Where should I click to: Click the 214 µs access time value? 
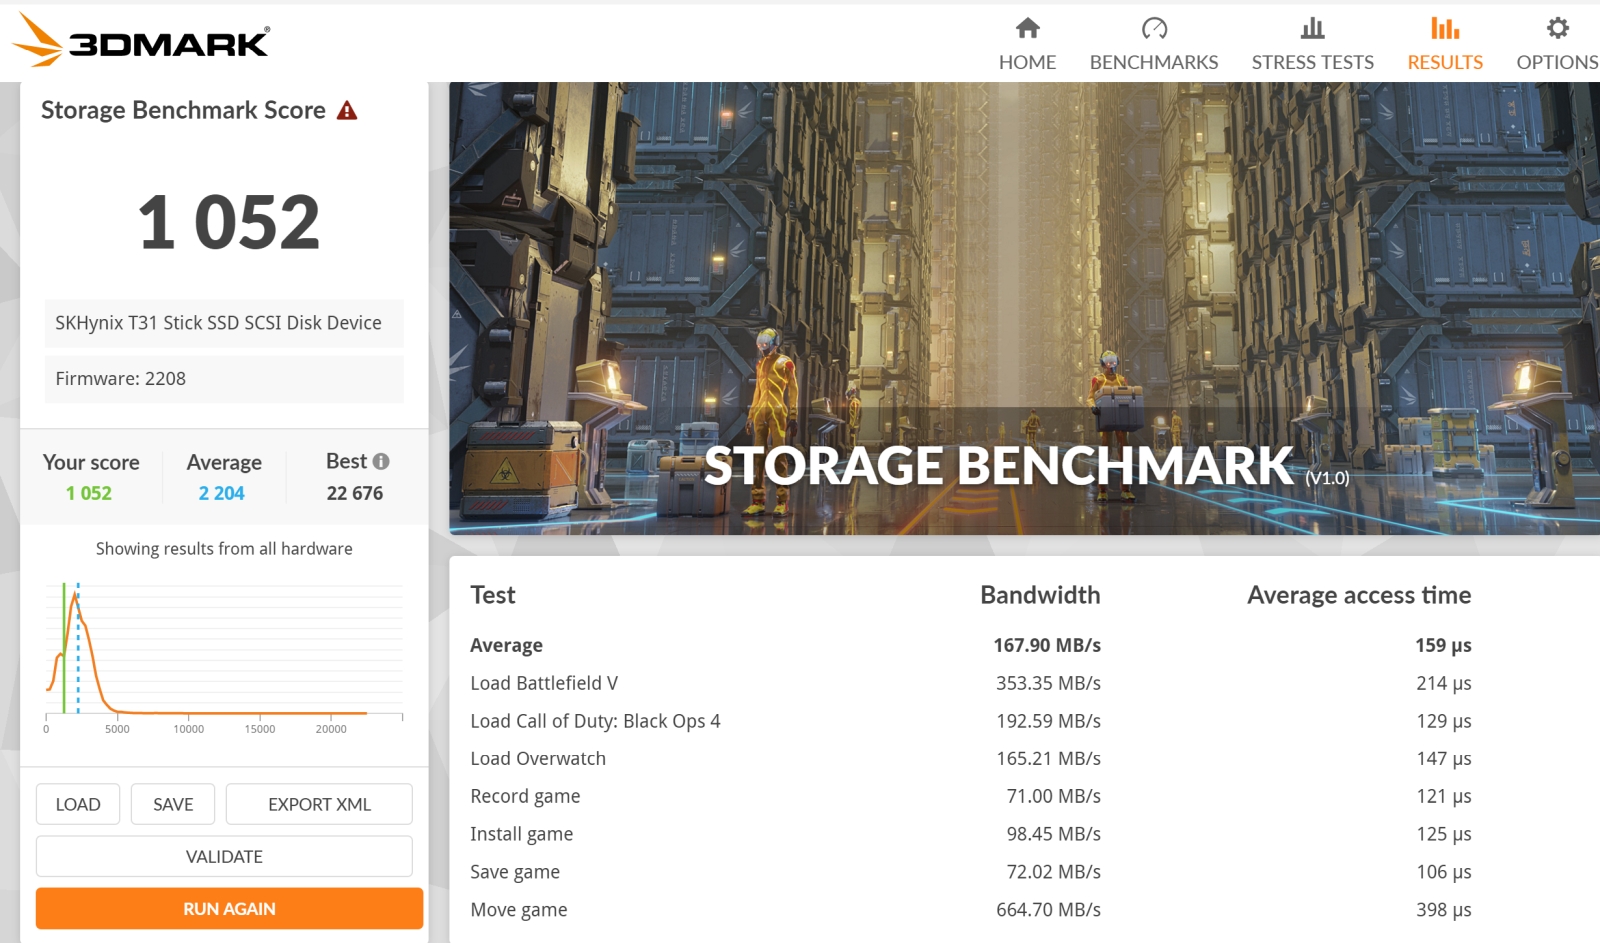point(1444,683)
